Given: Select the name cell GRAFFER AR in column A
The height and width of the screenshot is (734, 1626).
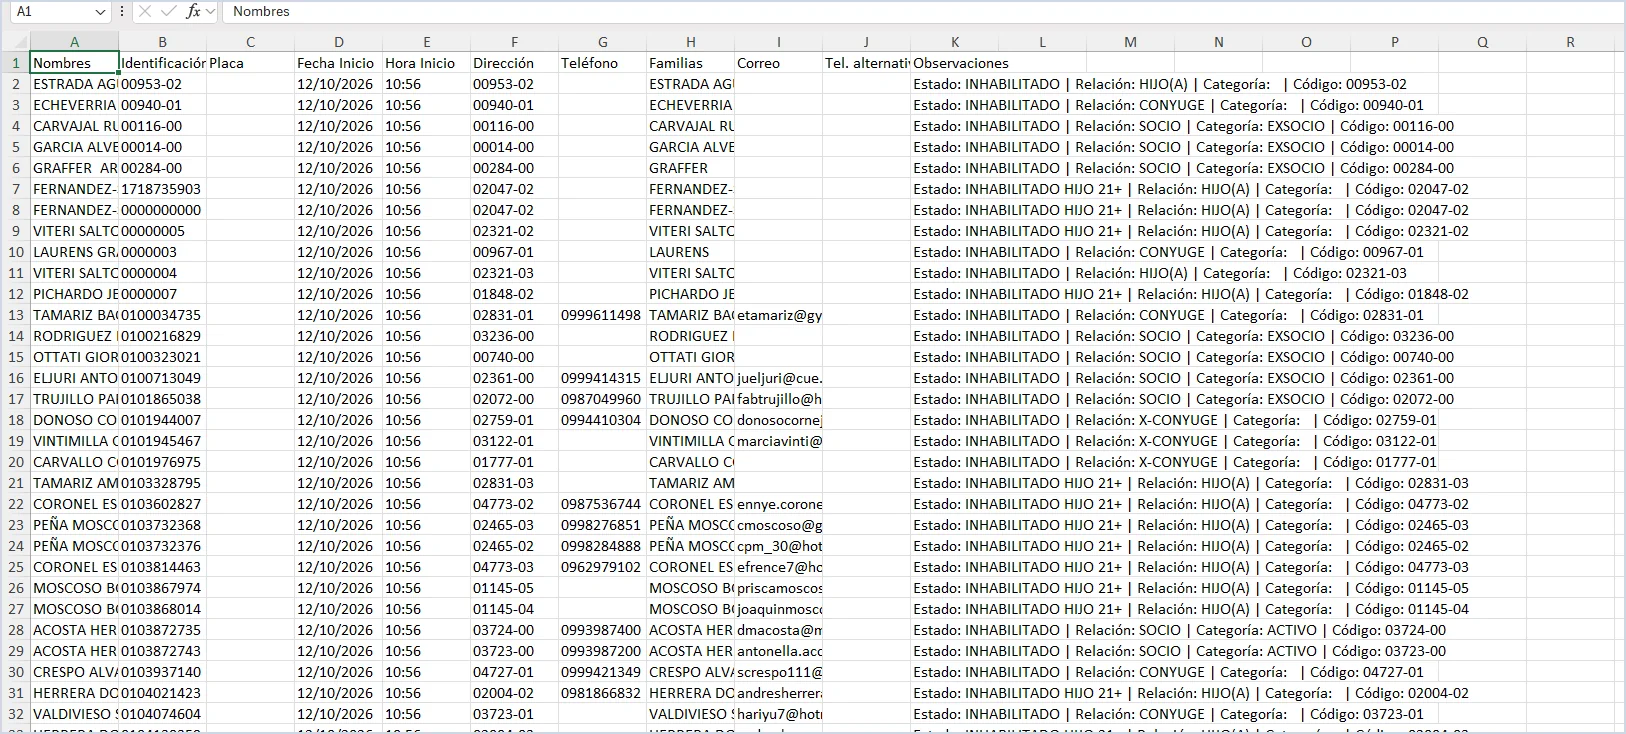Looking at the screenshot, I should tap(74, 168).
